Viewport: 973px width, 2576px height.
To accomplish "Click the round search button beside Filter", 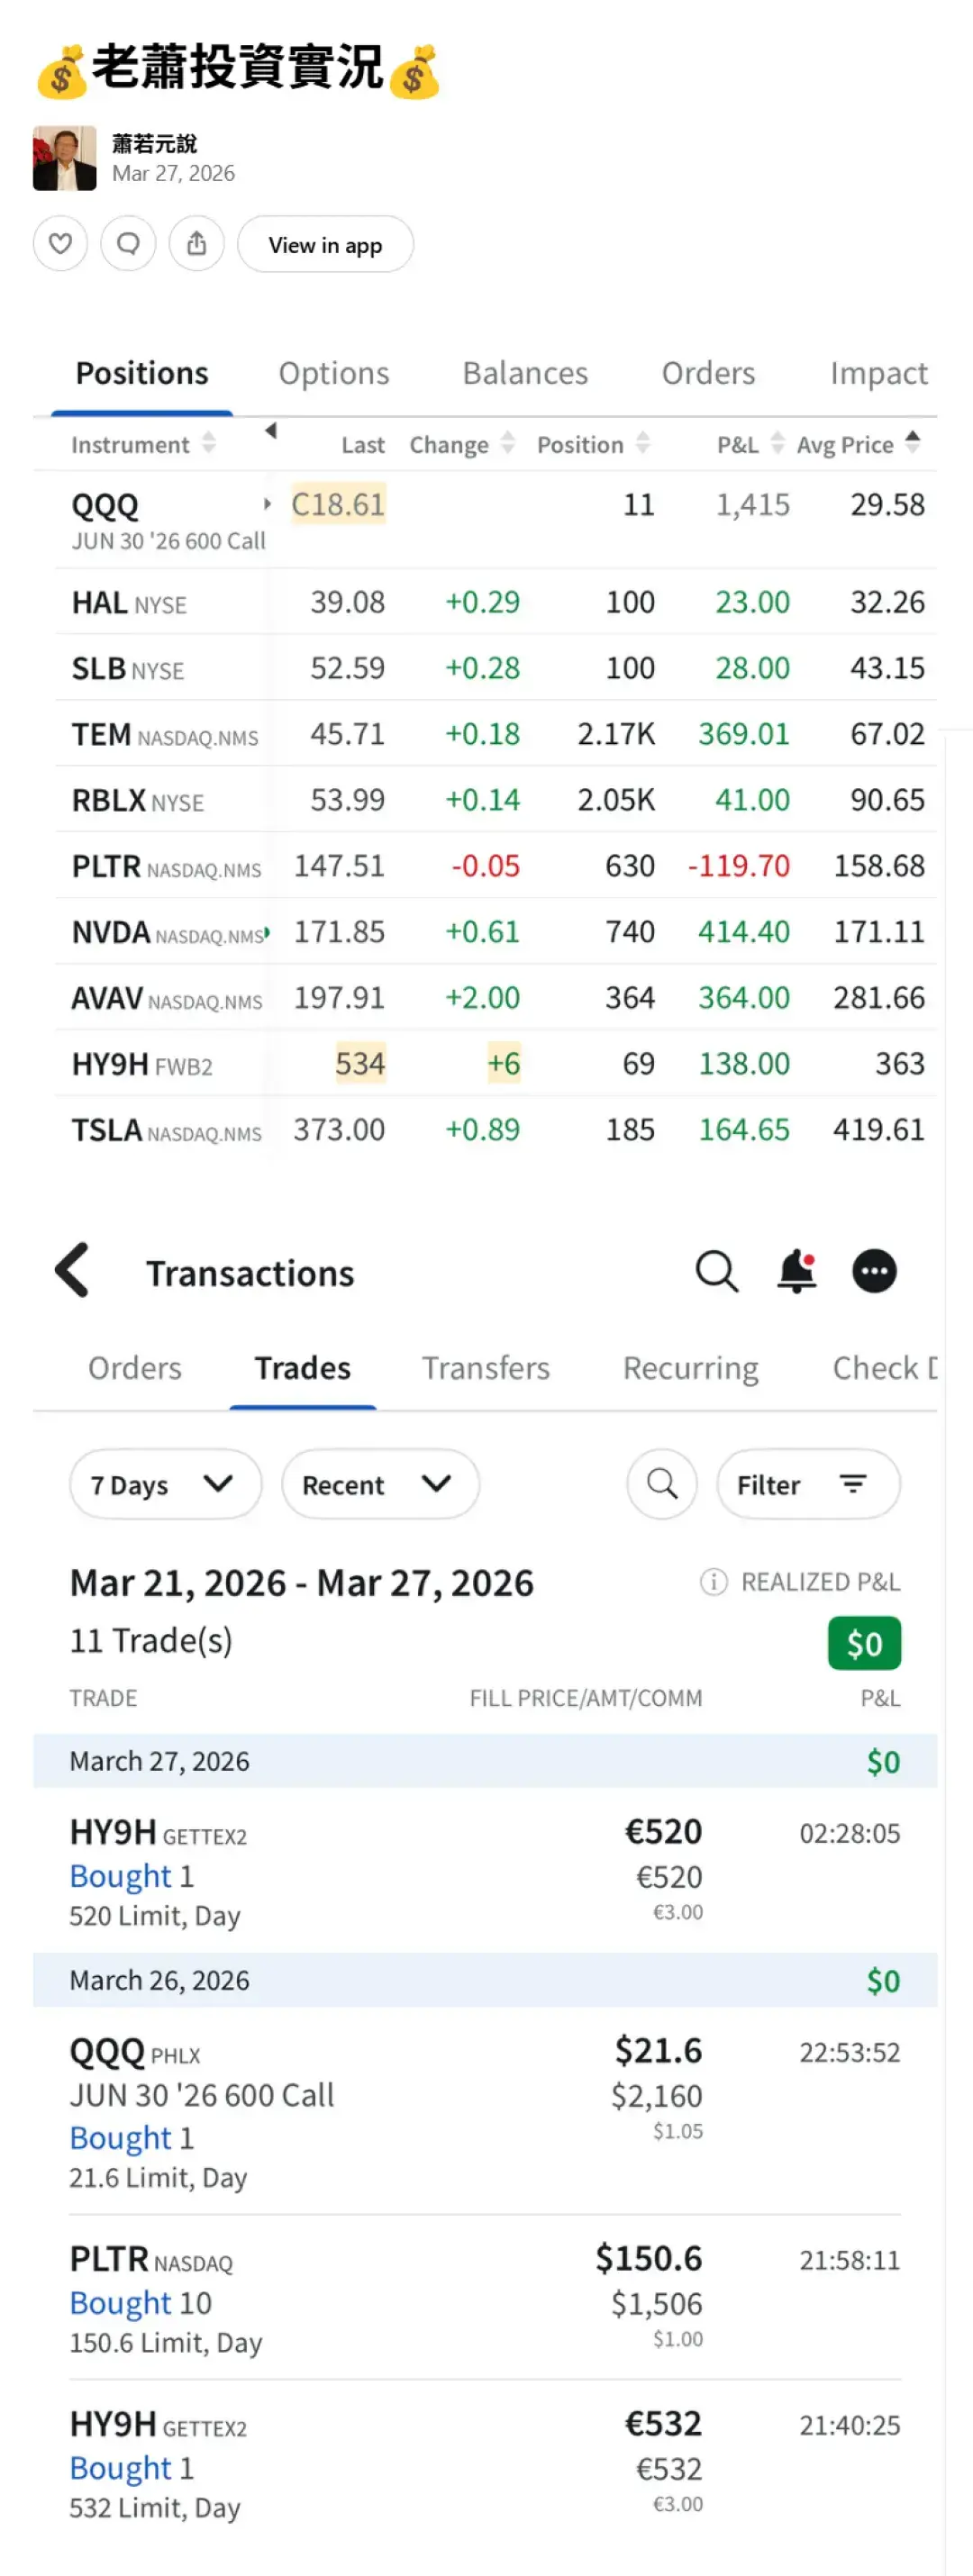I will pyautogui.click(x=662, y=1484).
